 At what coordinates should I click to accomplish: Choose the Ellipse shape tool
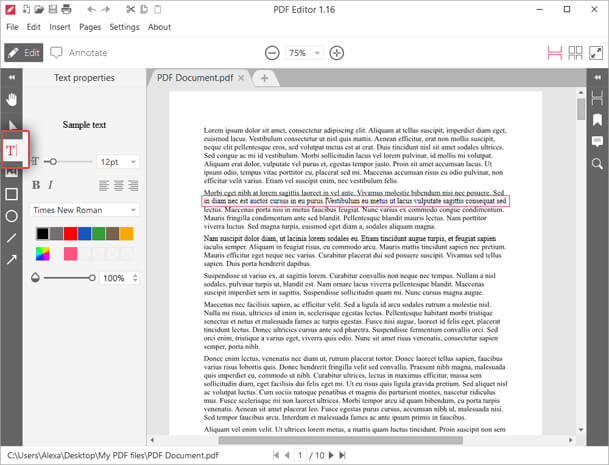tap(12, 216)
